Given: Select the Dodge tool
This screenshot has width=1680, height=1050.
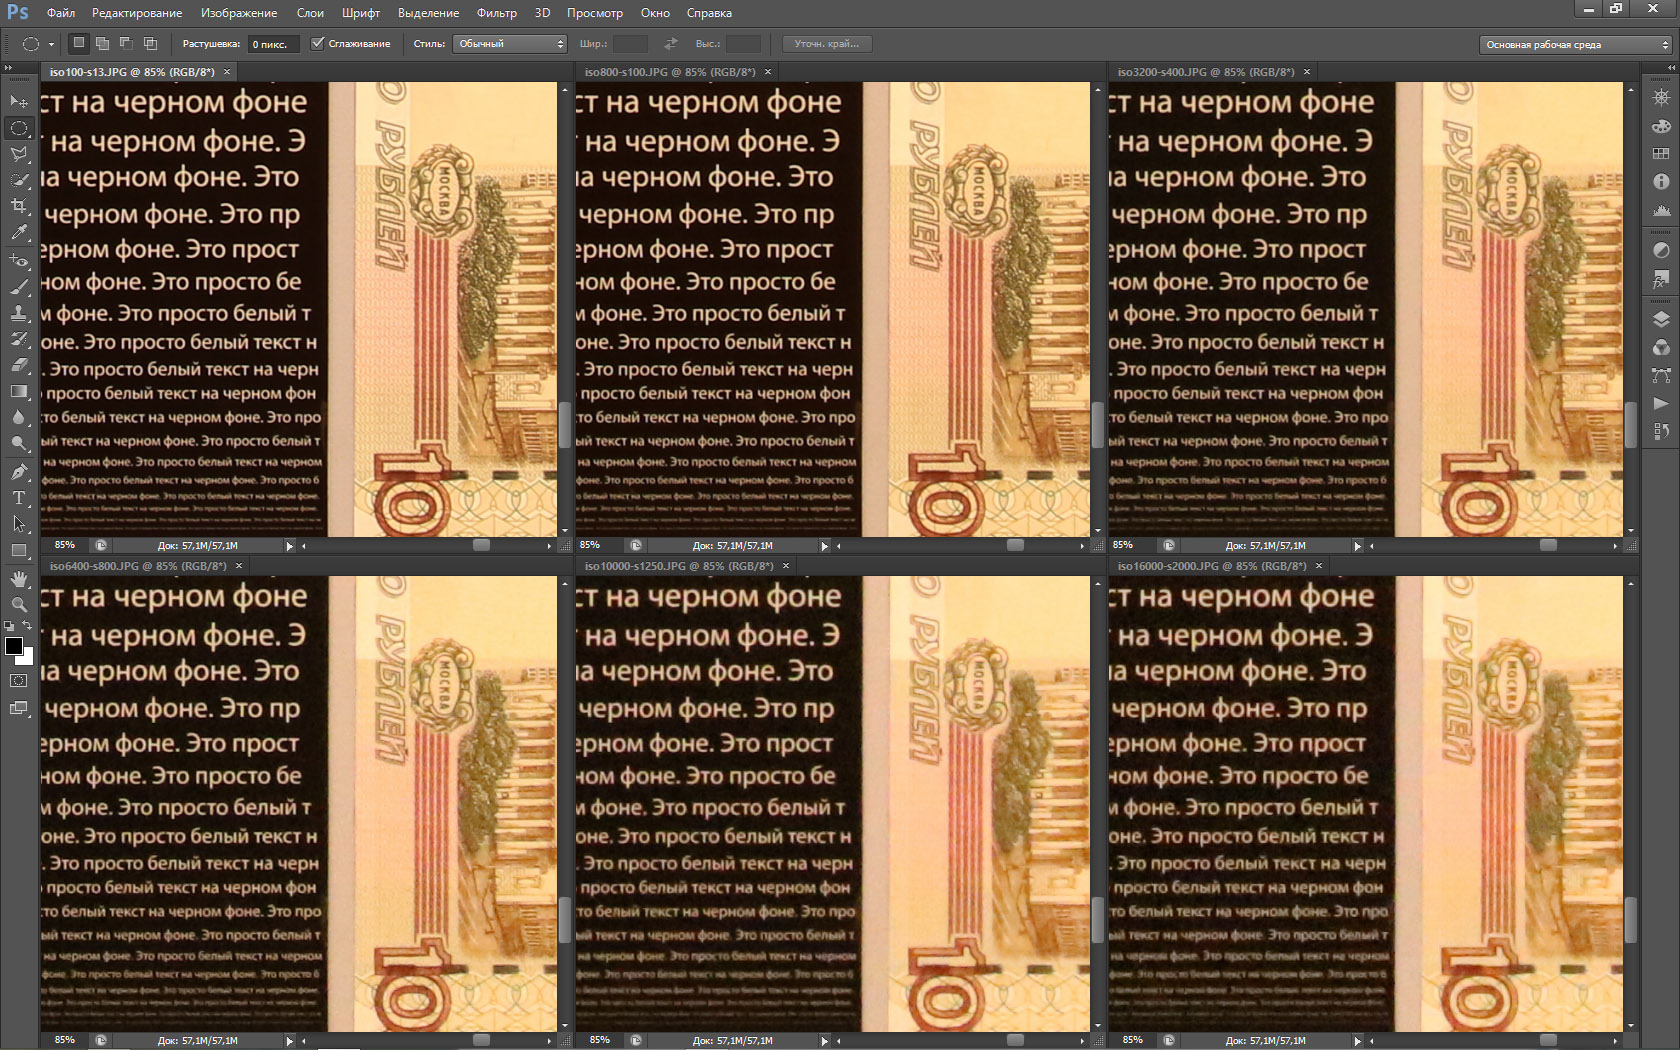Looking at the screenshot, I should point(19,443).
